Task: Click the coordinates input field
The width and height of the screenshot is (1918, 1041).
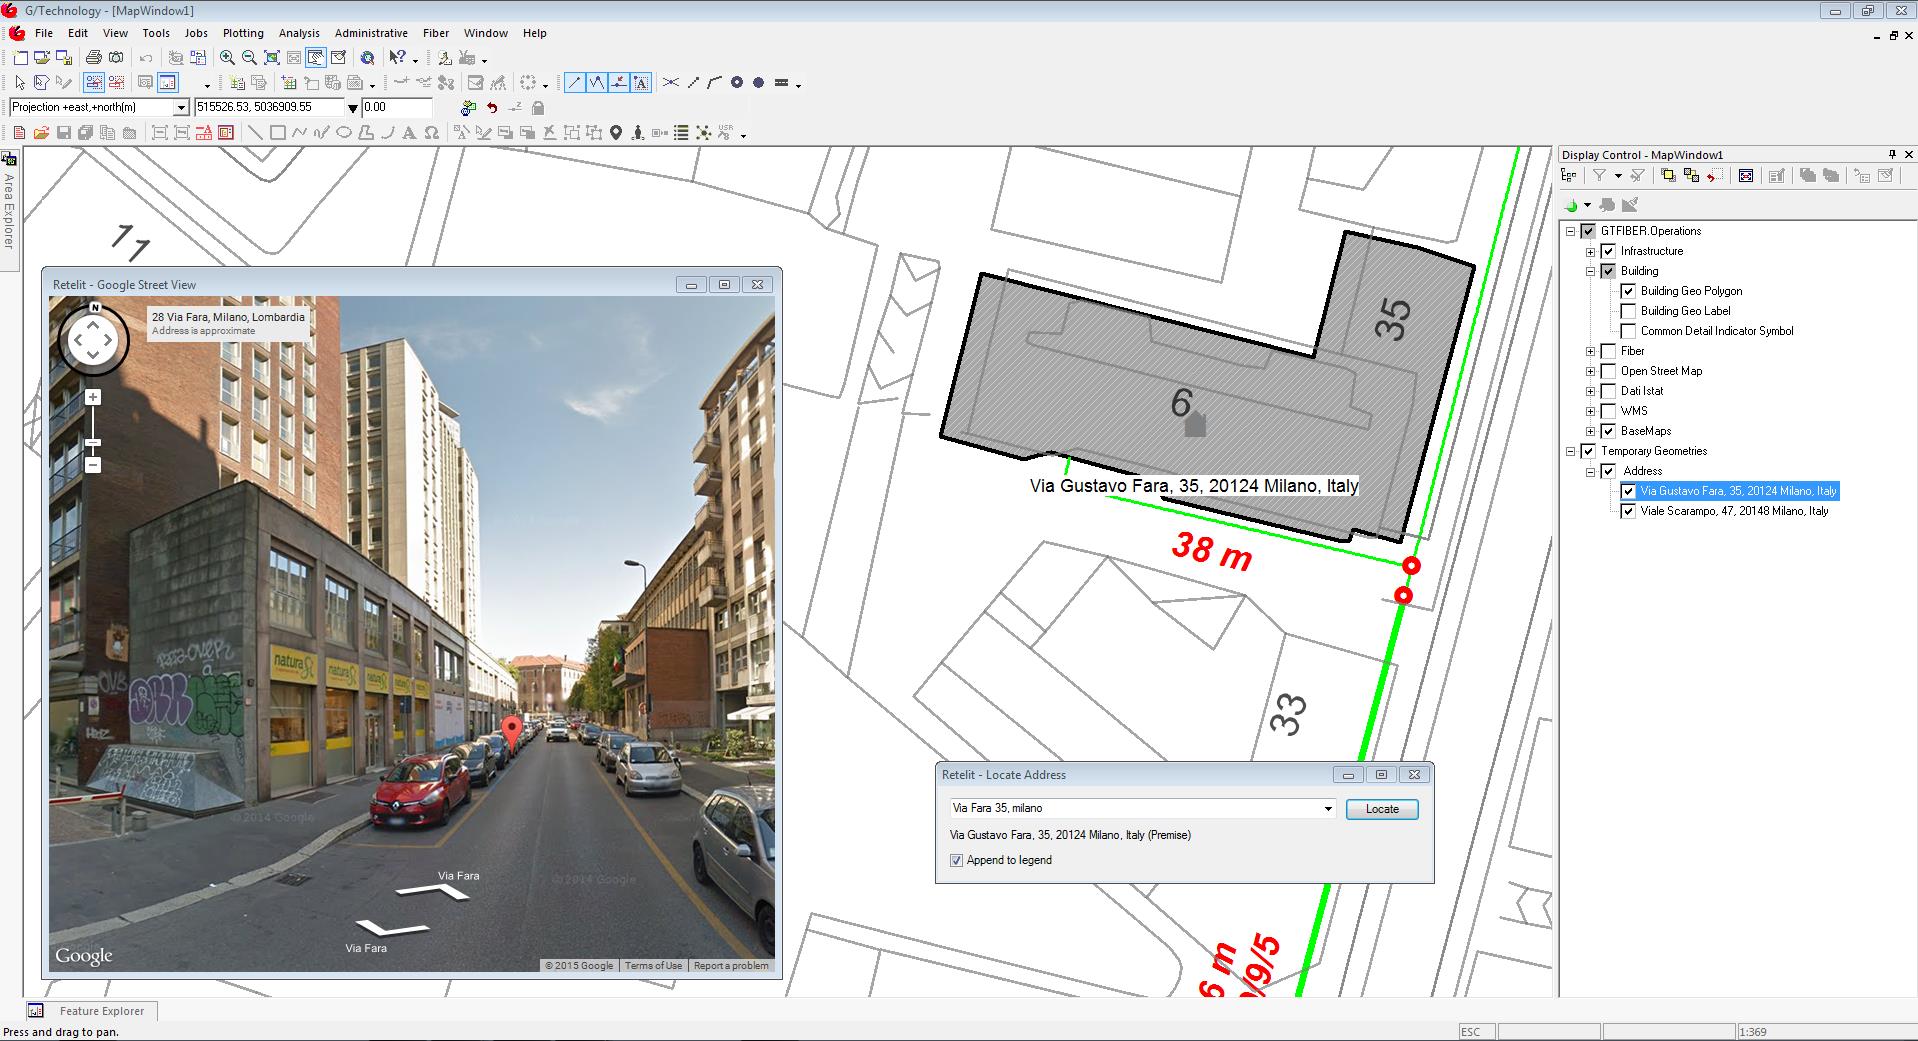Action: point(268,107)
